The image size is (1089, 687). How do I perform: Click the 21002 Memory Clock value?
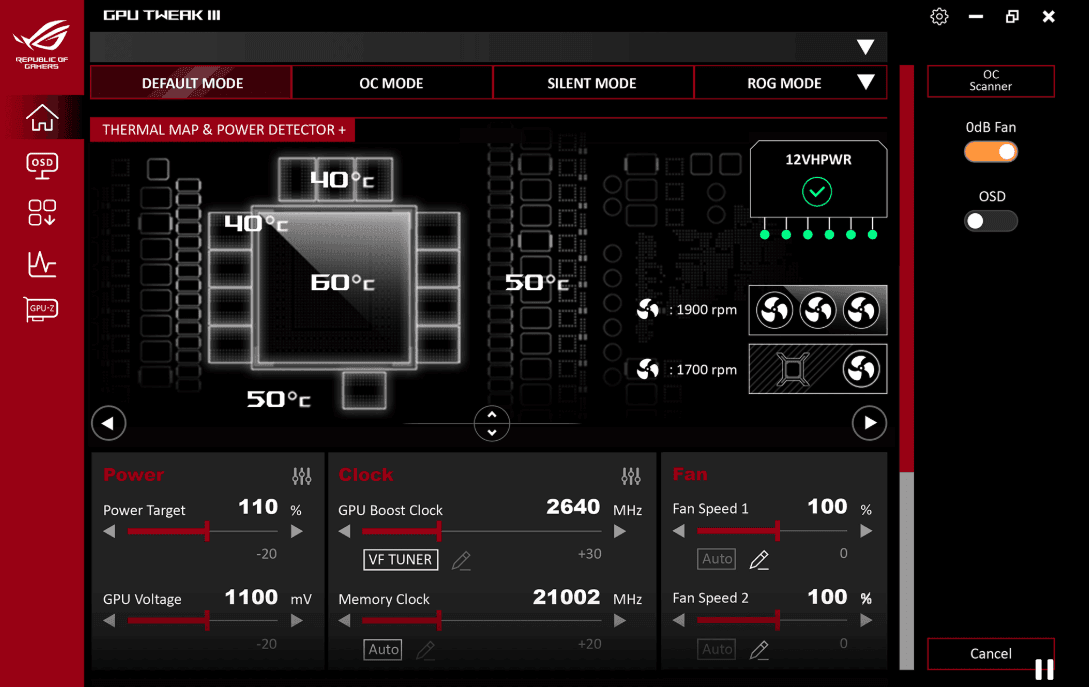[566, 597]
